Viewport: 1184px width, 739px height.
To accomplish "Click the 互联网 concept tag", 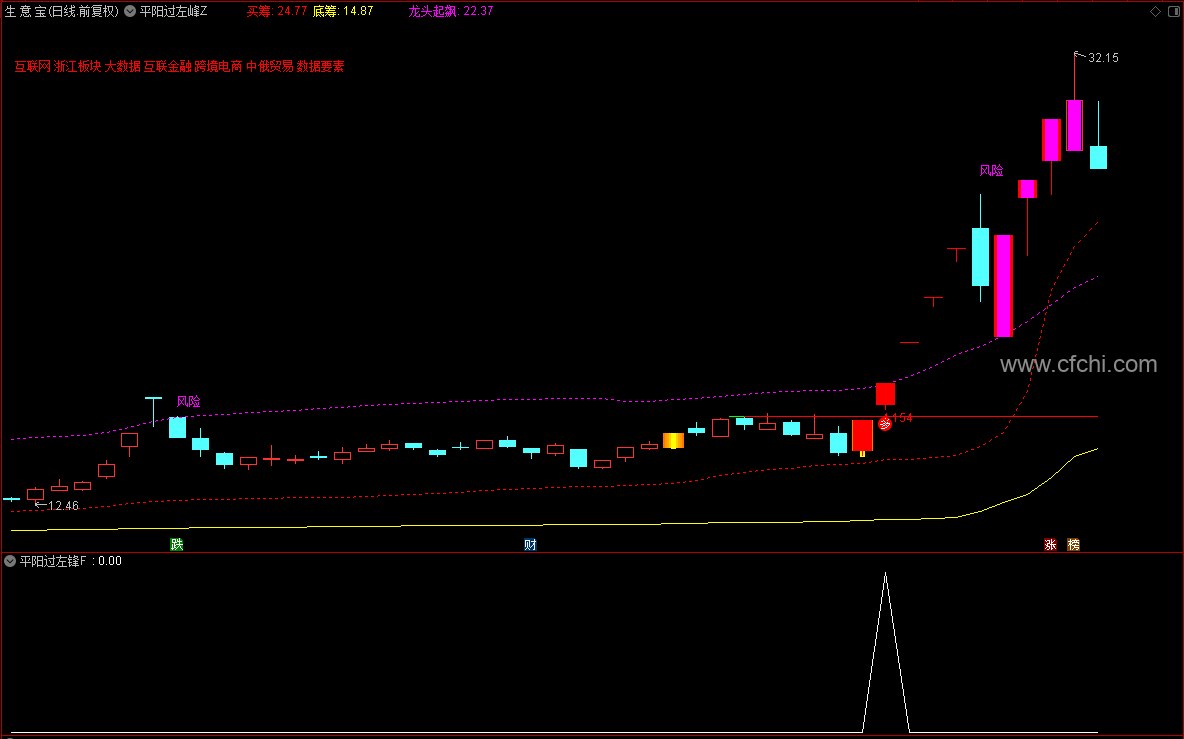I will point(32,66).
